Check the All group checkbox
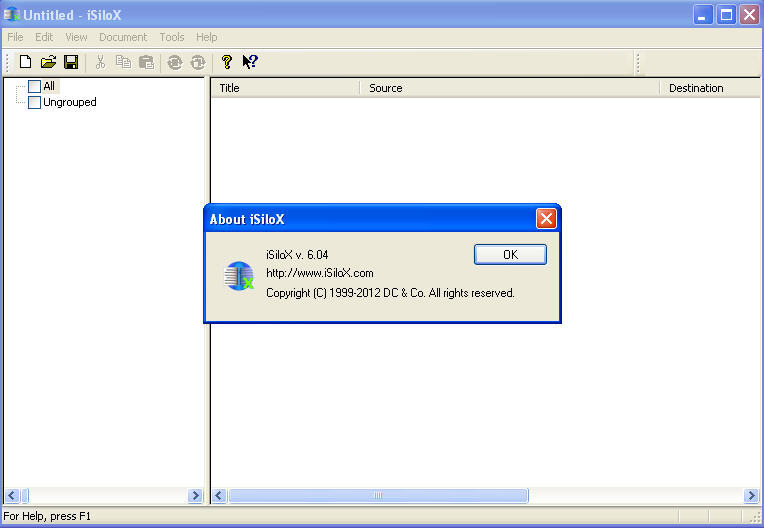This screenshot has width=764, height=528. pos(34,86)
